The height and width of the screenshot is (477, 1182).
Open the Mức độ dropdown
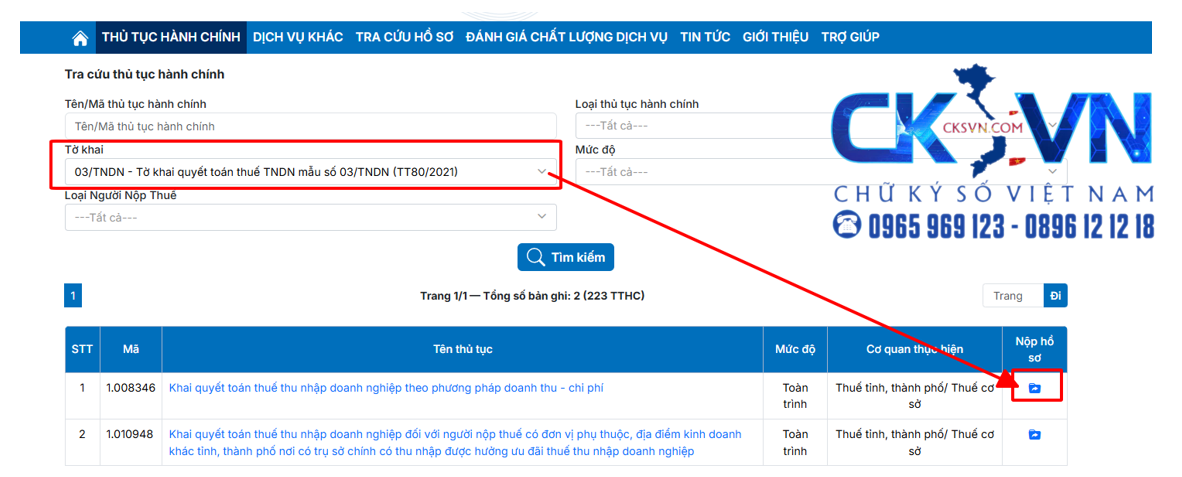[x=700, y=172]
